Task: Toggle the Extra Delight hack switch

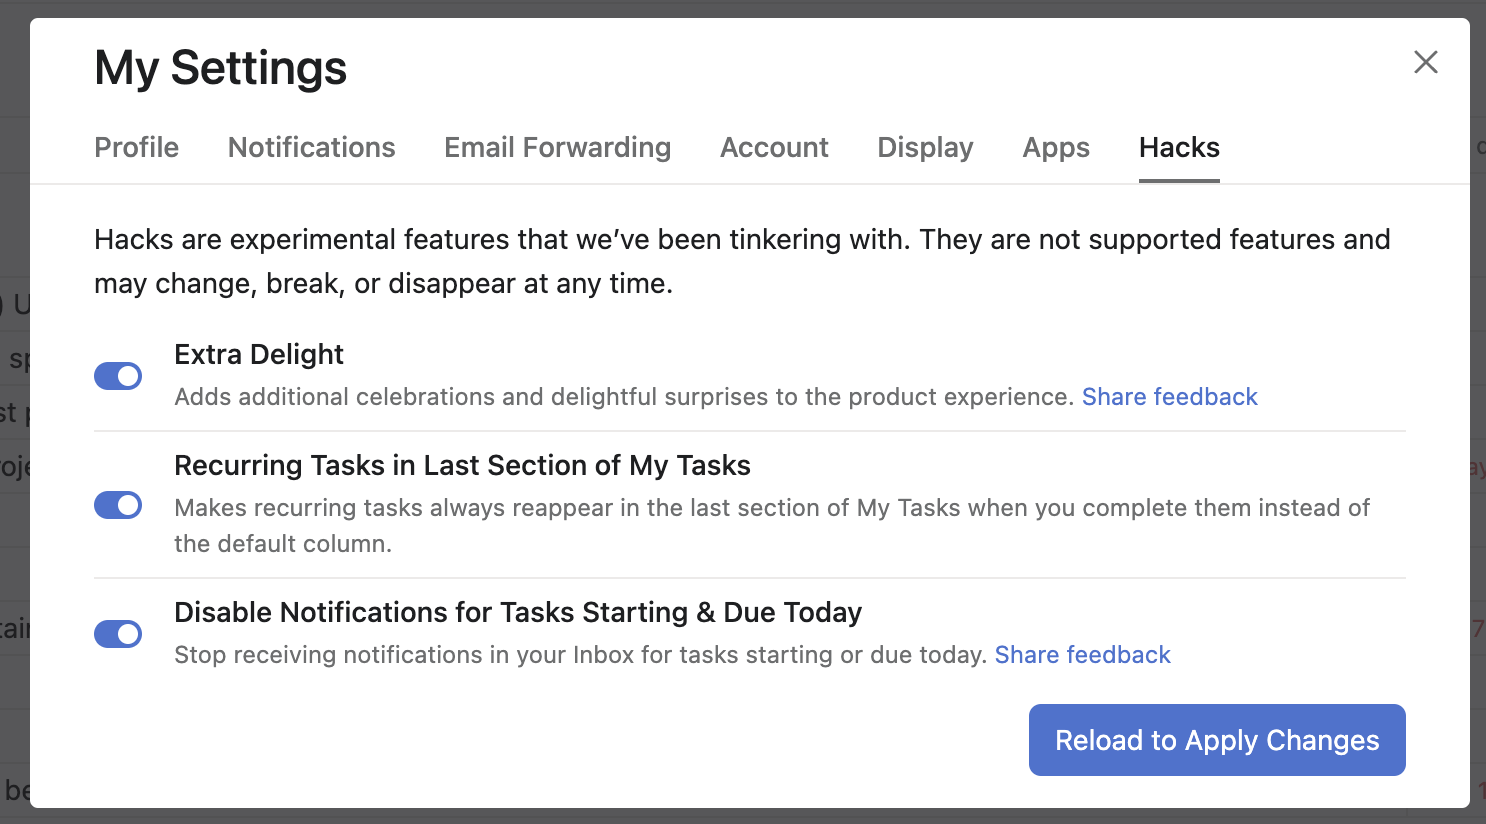Action: [118, 376]
